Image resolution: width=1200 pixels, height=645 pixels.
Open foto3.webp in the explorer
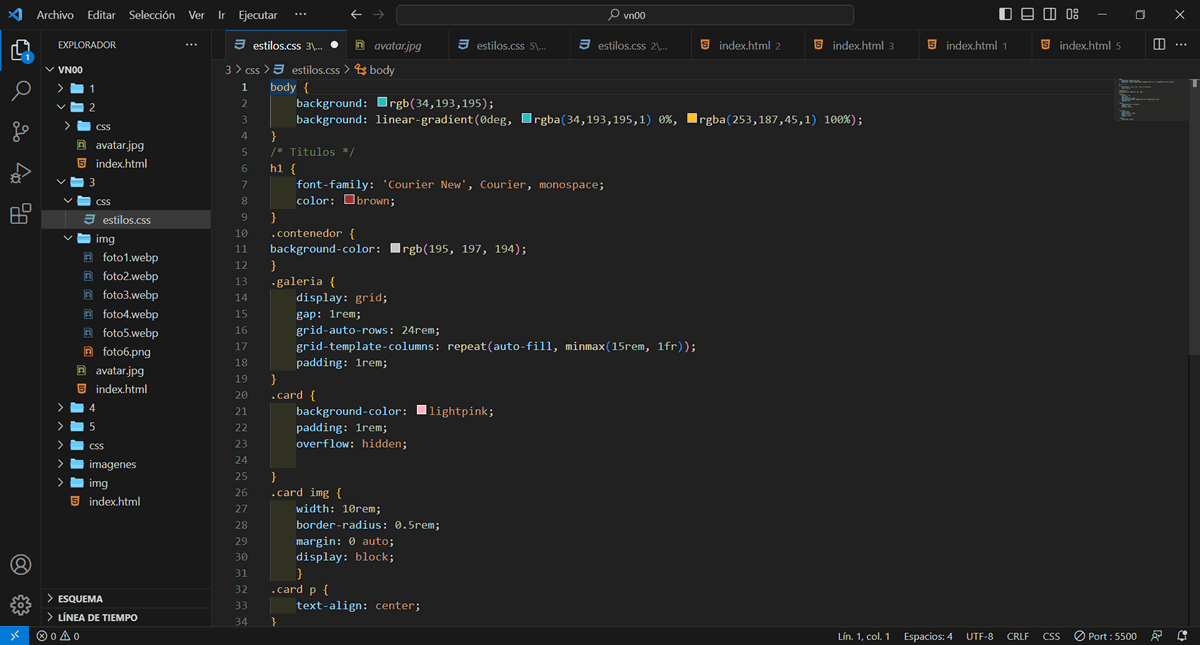point(130,295)
